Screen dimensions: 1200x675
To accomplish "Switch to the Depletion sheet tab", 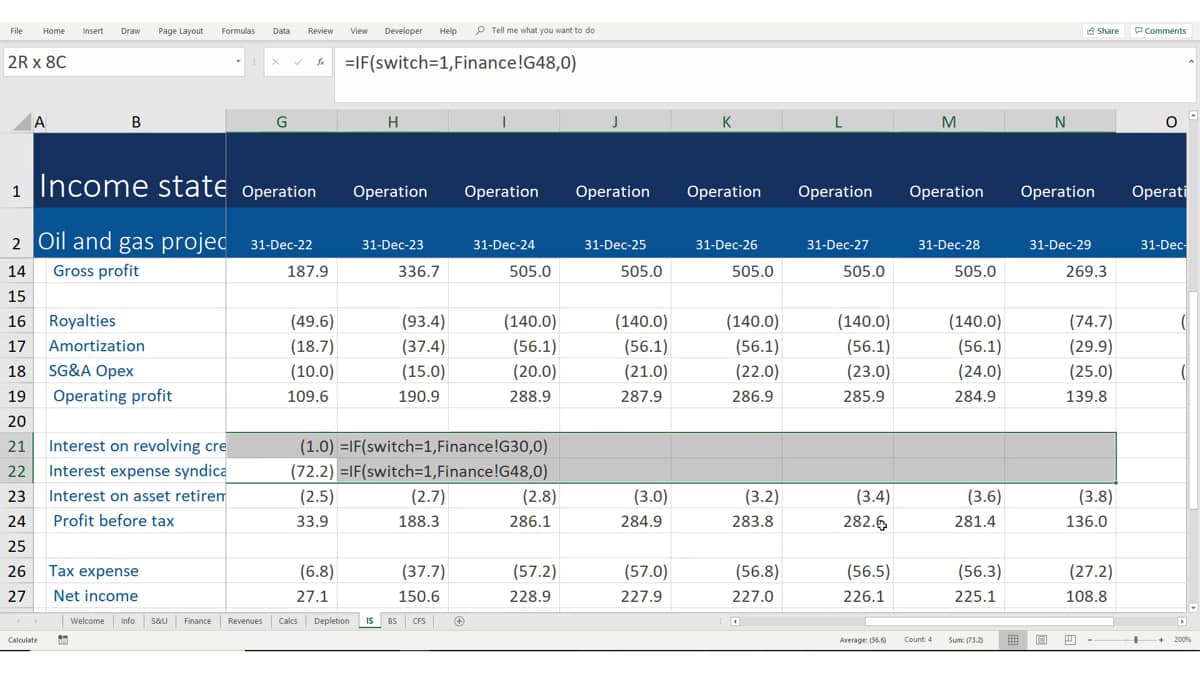I will click(x=332, y=621).
